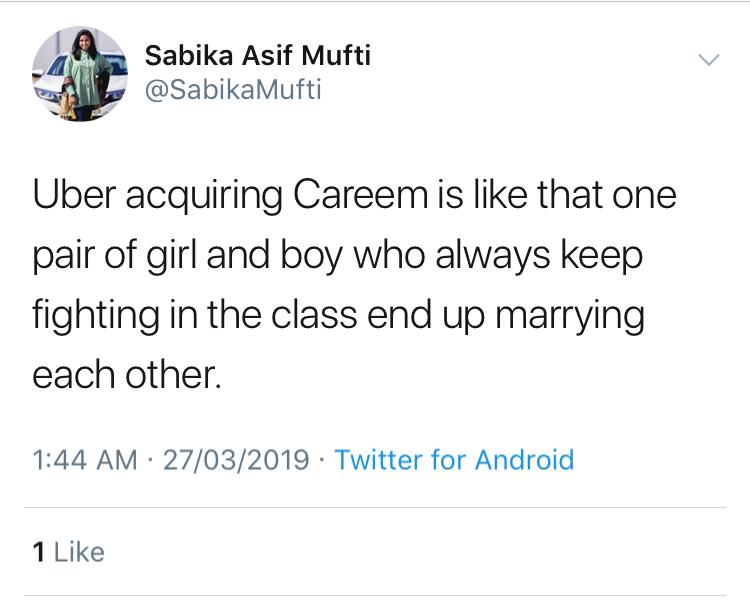The height and width of the screenshot is (611, 750).
Task: Select the 27/03/2019 date text
Action: coord(236,460)
